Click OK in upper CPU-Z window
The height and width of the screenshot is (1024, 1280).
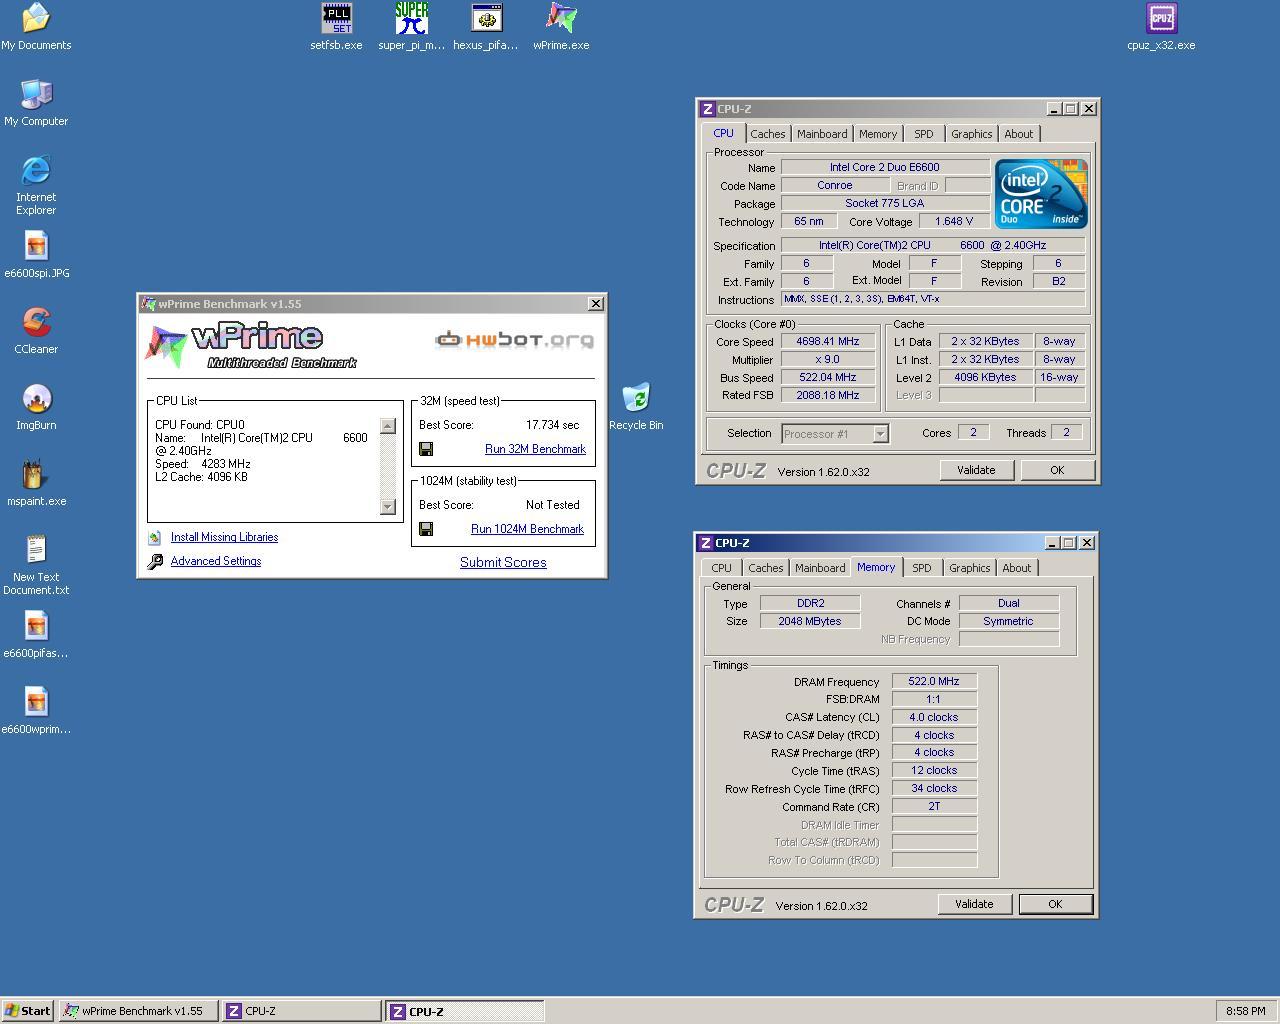click(x=1057, y=470)
